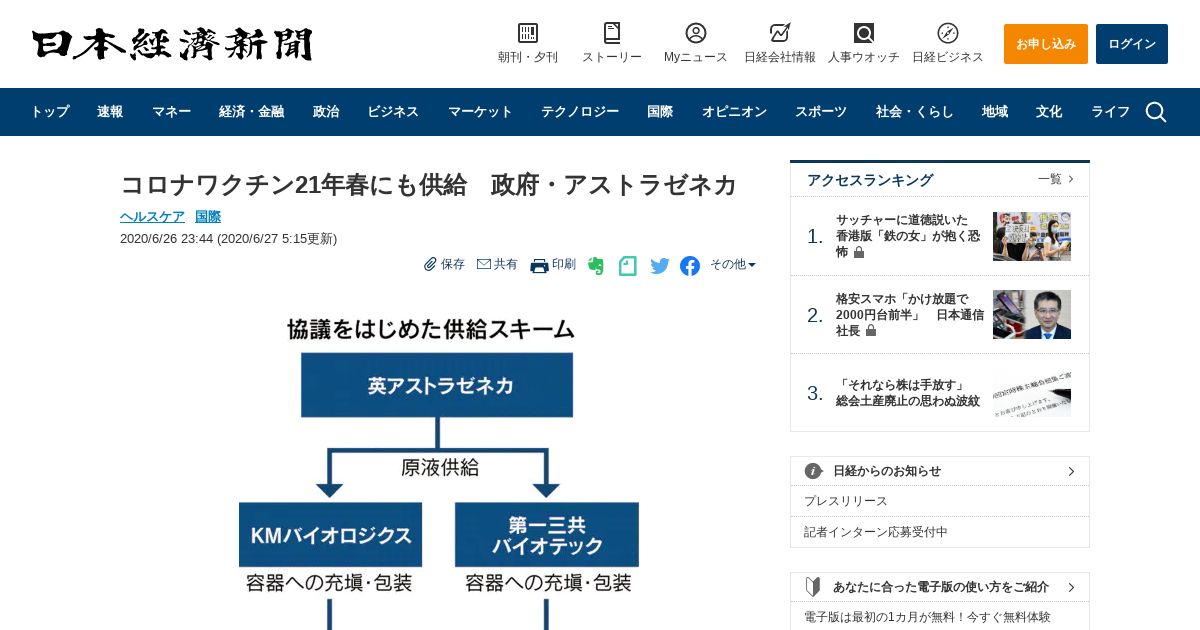Open the 朝刊・夕刊 newspaper icon
The image size is (1200, 630).
pyautogui.click(x=528, y=33)
